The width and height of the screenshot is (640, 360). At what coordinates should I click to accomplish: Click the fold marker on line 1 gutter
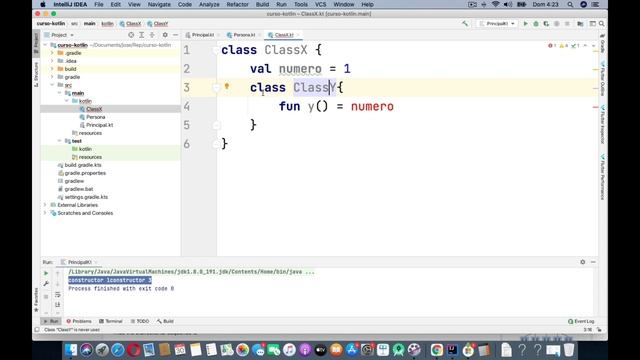point(216,51)
